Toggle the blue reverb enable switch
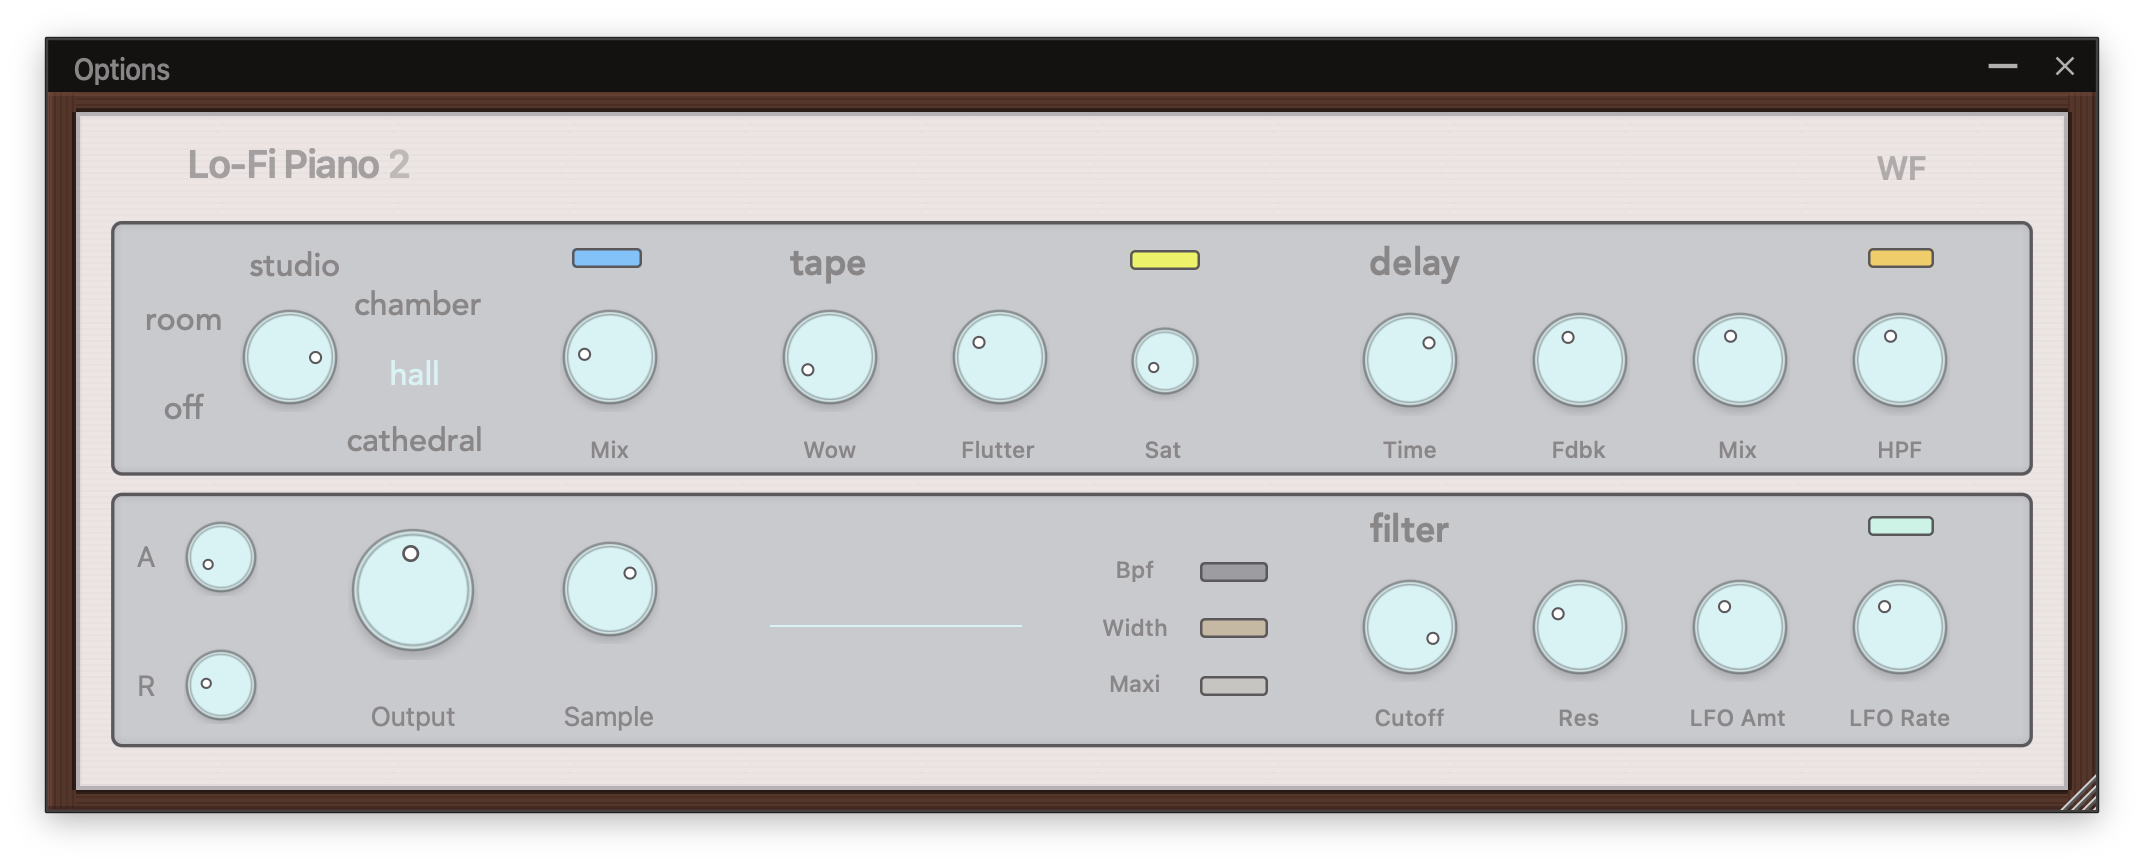 607,258
